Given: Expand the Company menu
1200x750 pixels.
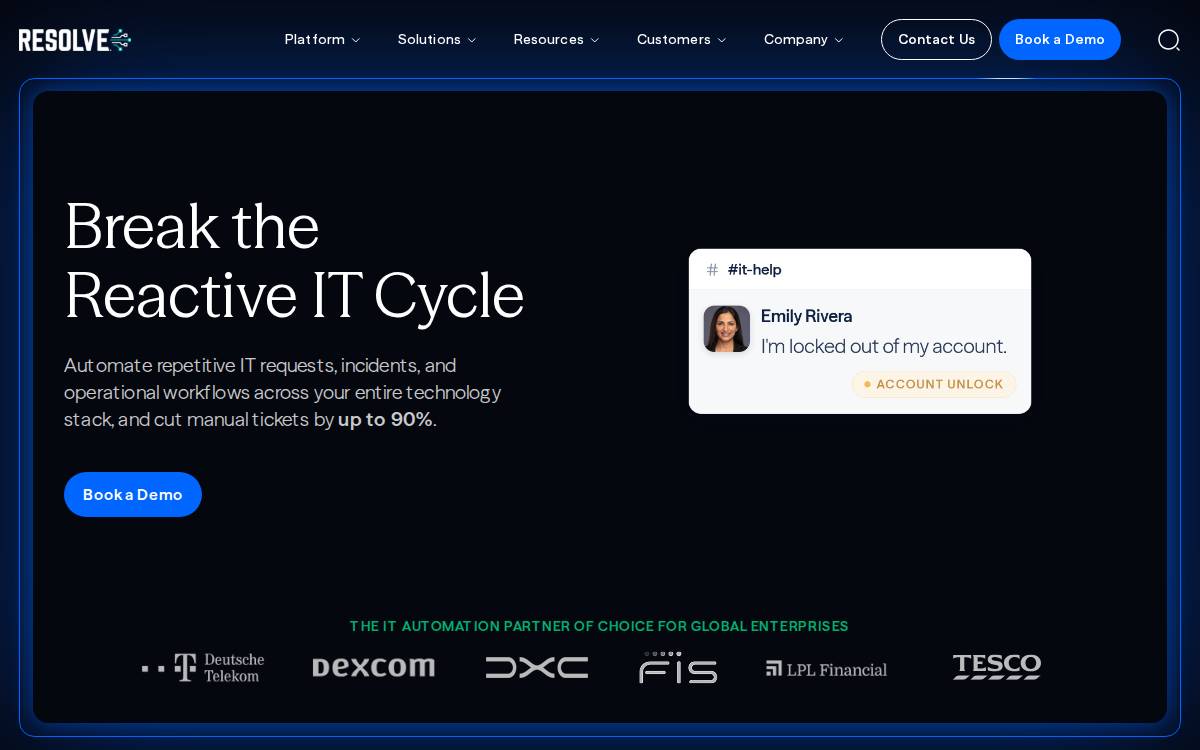Looking at the screenshot, I should [x=803, y=40].
